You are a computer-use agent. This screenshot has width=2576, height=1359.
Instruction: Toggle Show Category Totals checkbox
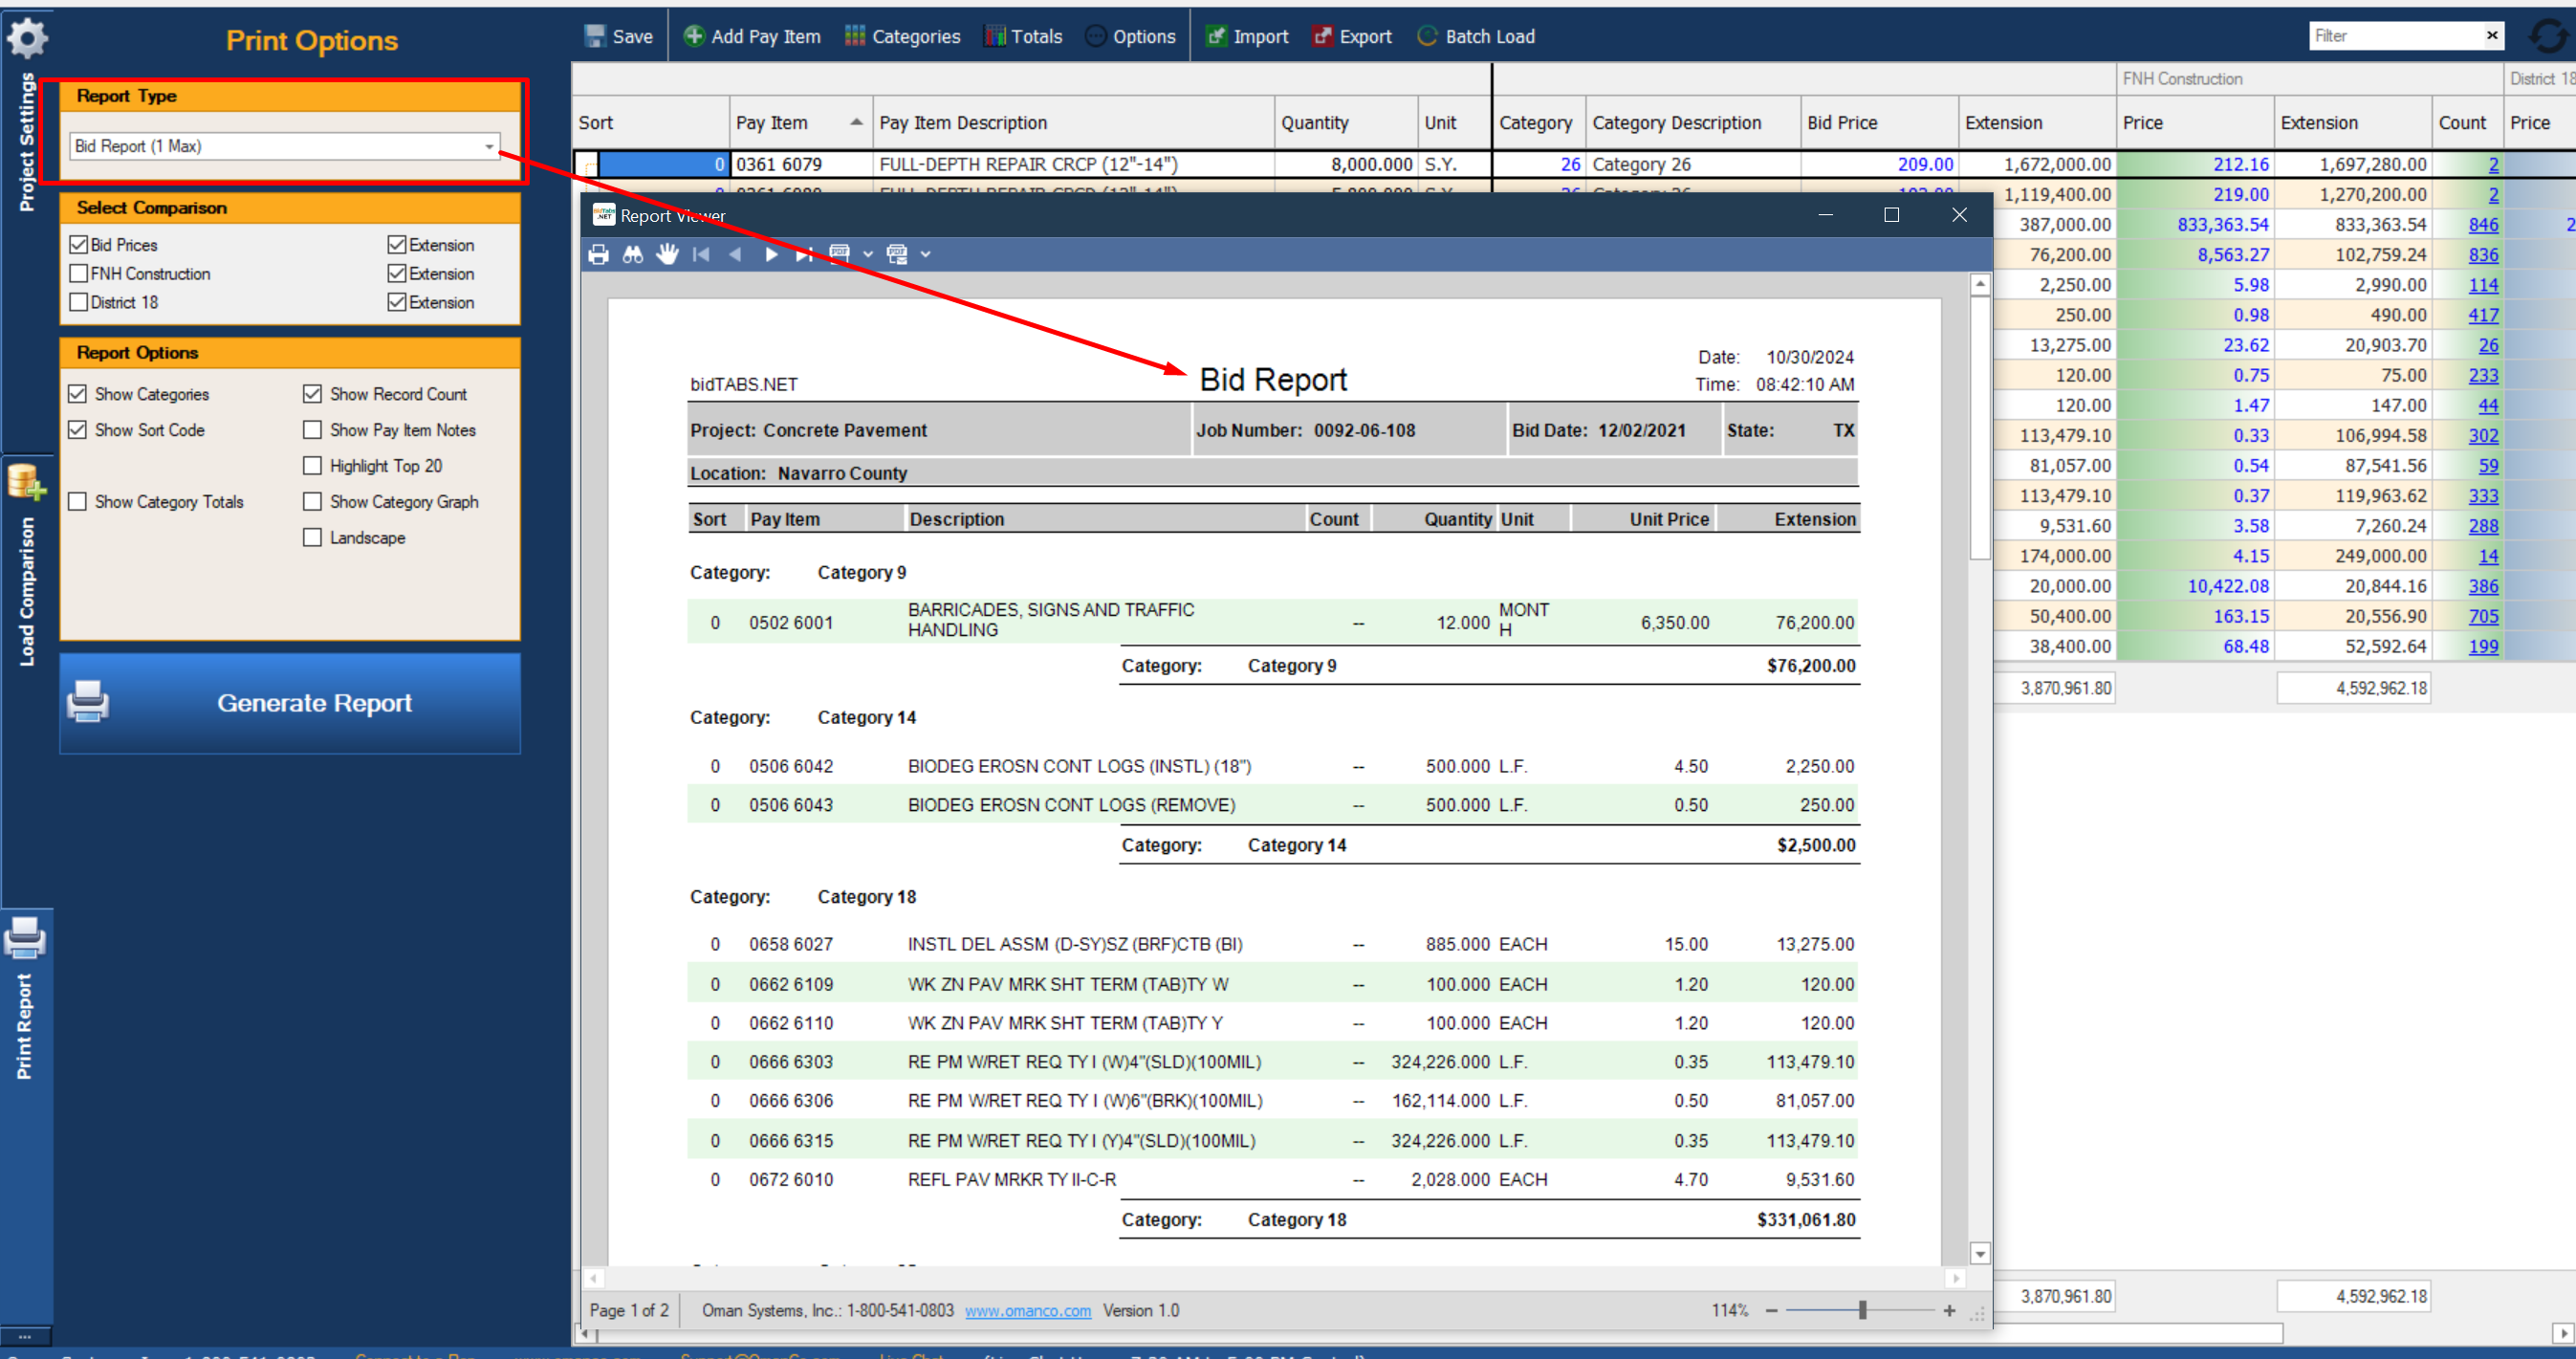point(78,501)
